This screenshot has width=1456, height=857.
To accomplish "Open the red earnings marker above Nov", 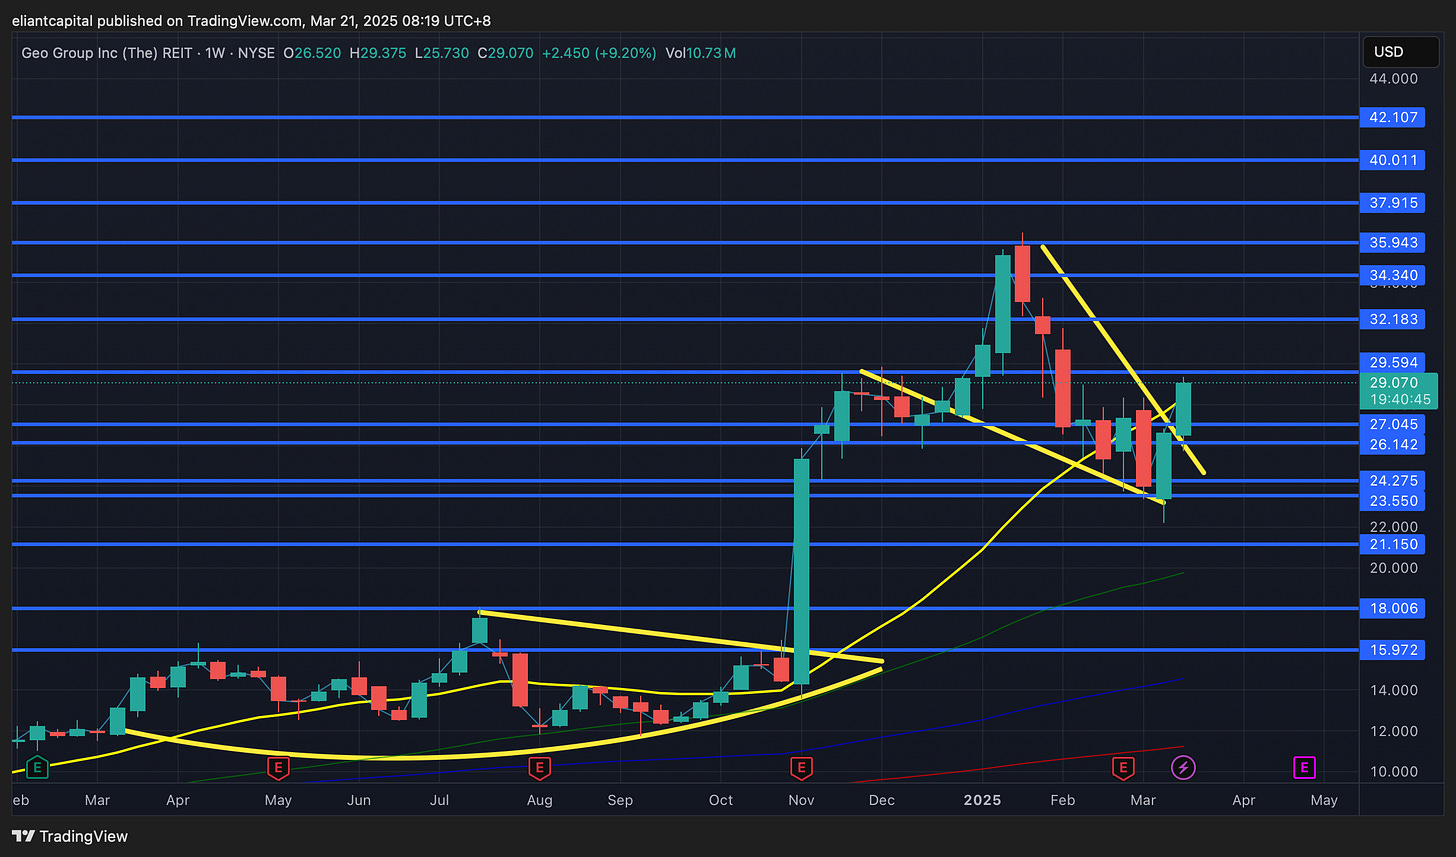I will [x=801, y=768].
